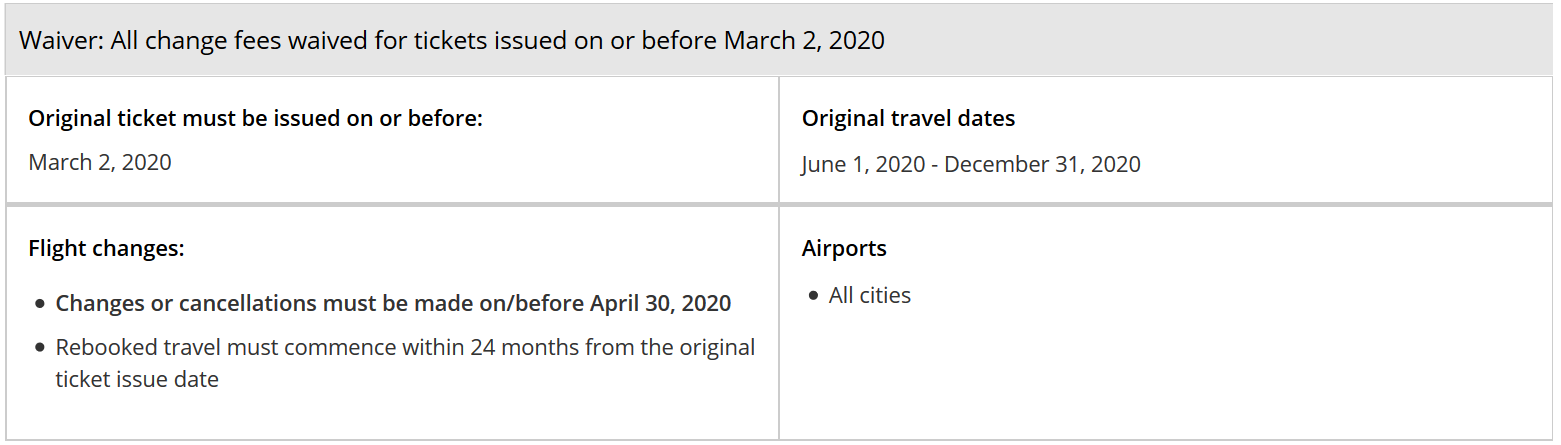
Task: Click the "Flight changes:" heading
Action: [106, 248]
